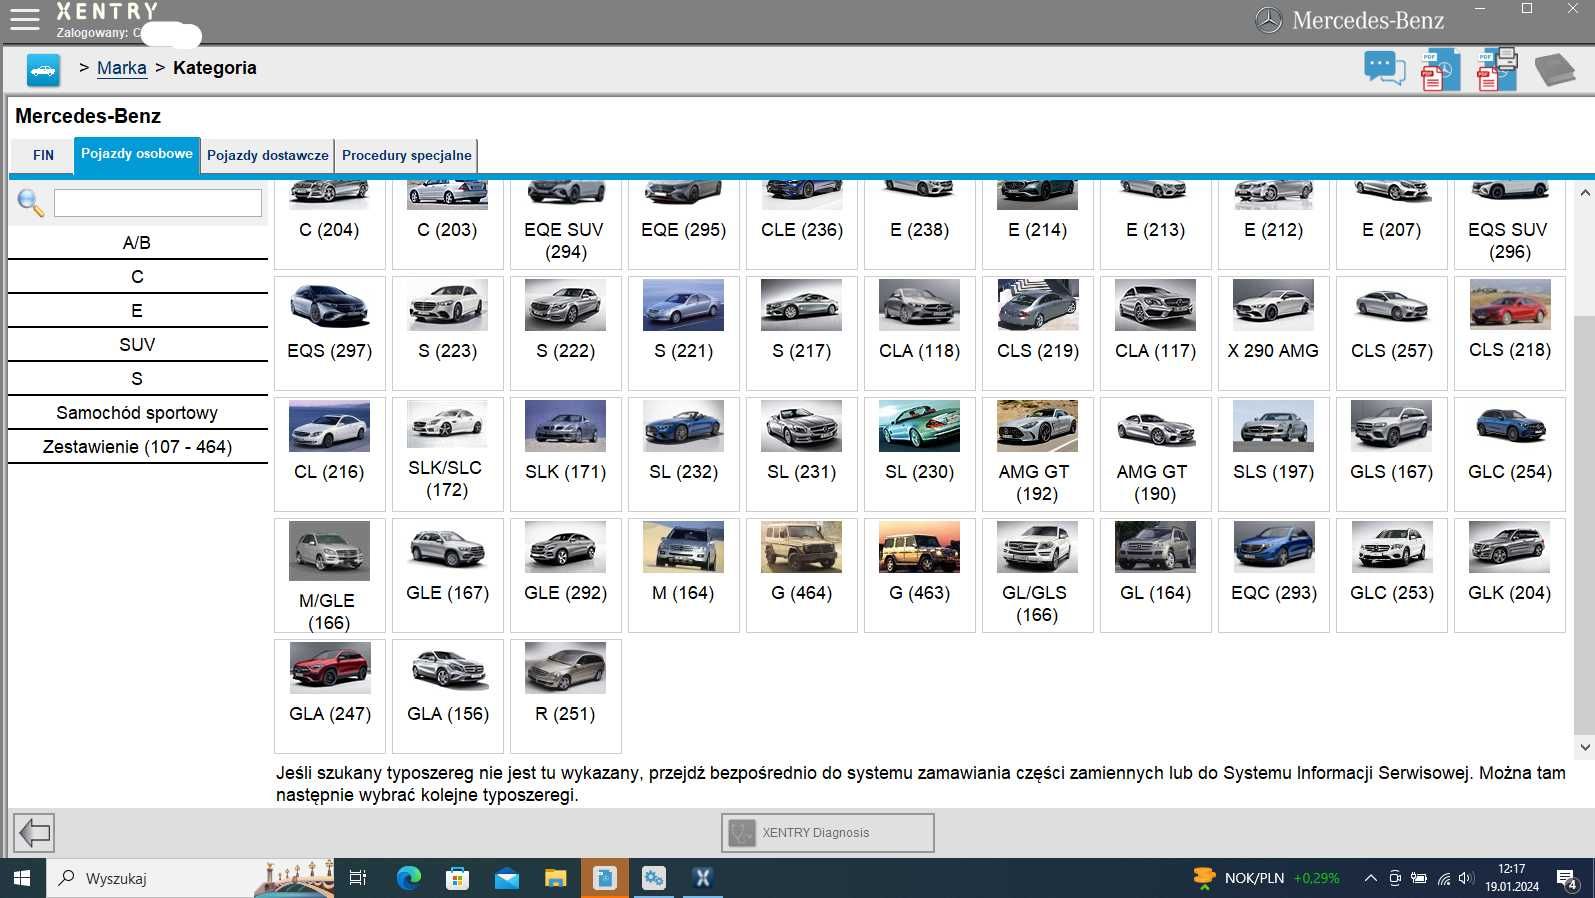The width and height of the screenshot is (1595, 898).
Task: Choose SL (232) roadster
Action: [x=684, y=454]
